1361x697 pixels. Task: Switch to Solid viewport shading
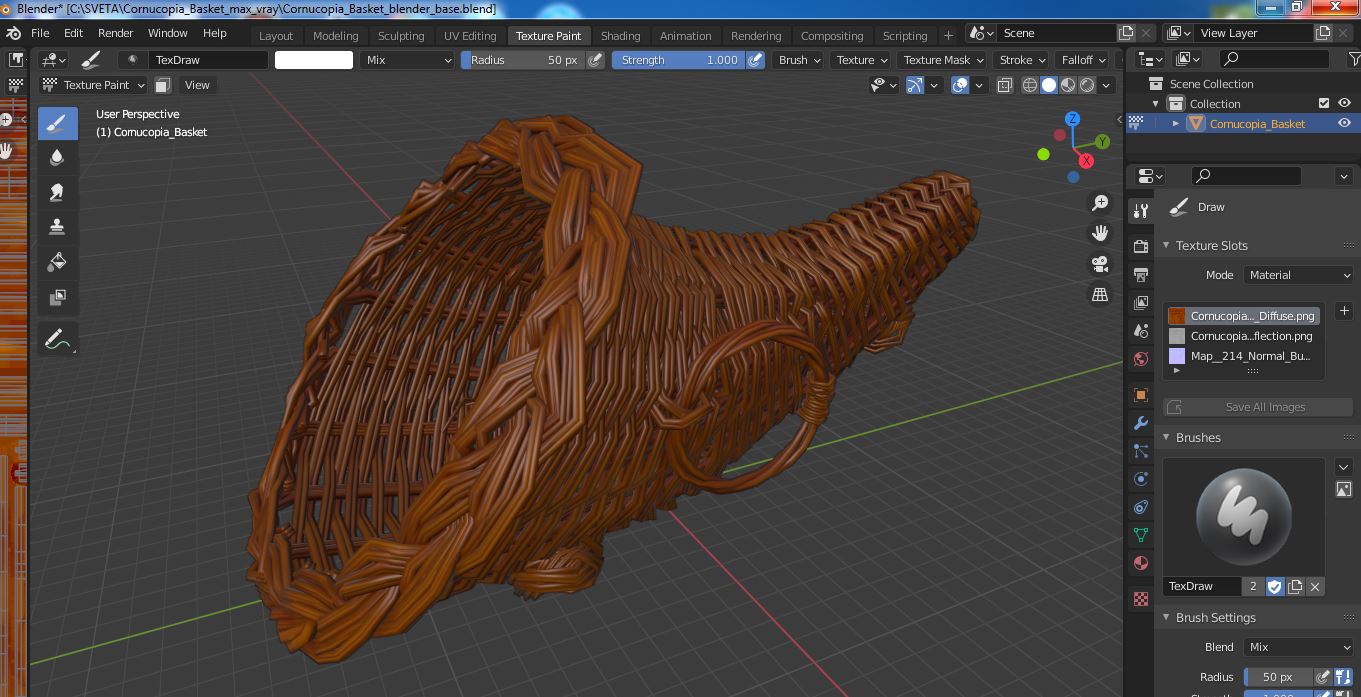tap(1049, 85)
